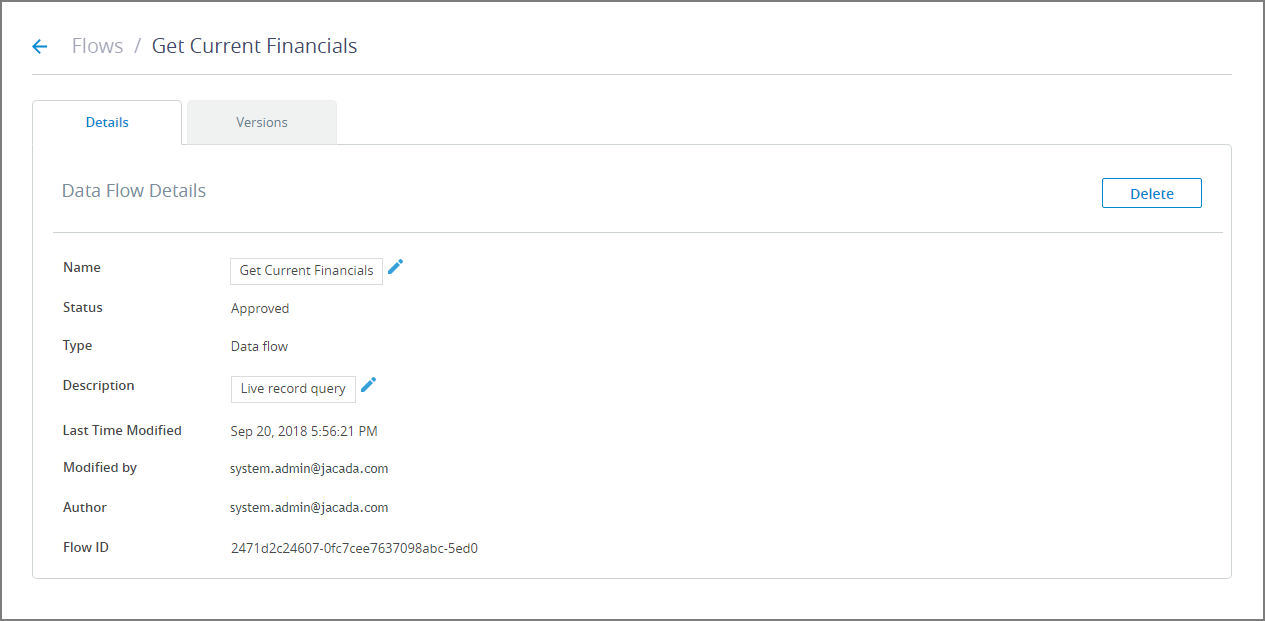Delete this data flow
The width and height of the screenshot is (1265, 621).
pyautogui.click(x=1152, y=193)
